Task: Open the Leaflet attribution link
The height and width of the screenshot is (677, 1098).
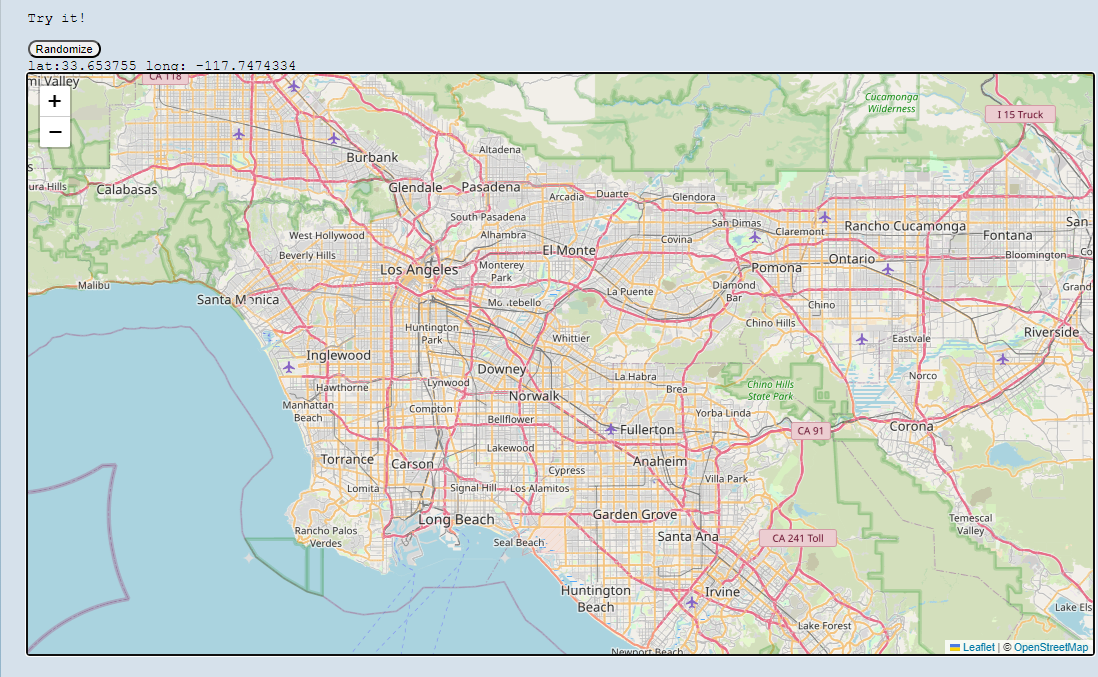Action: tap(978, 647)
